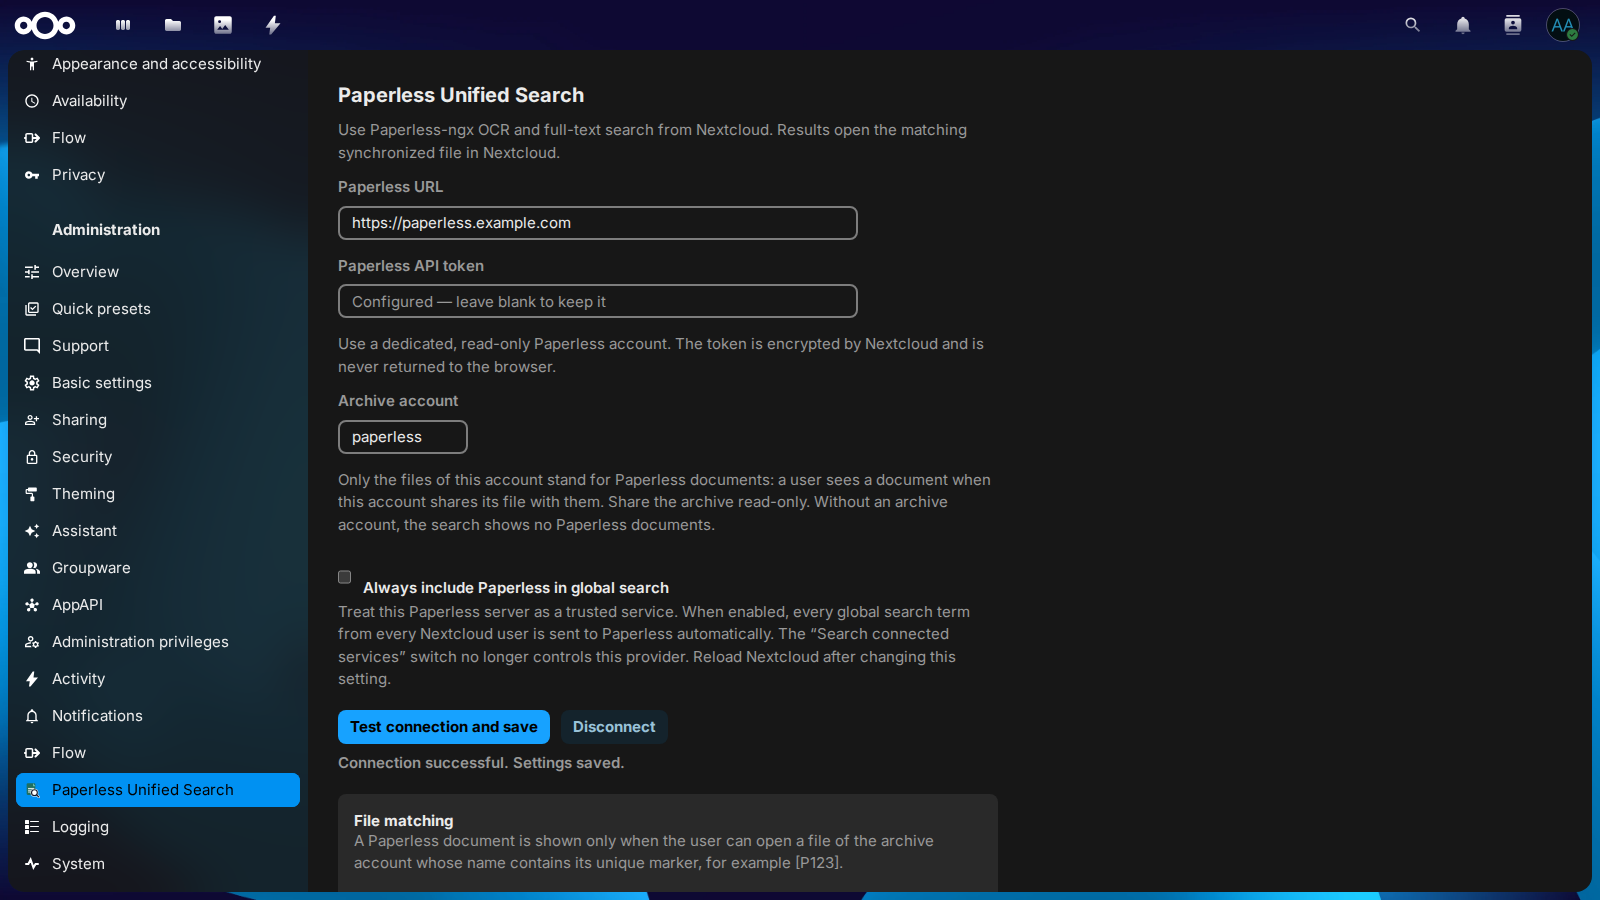
Task: Click the Disconnect button
Action: (x=614, y=727)
